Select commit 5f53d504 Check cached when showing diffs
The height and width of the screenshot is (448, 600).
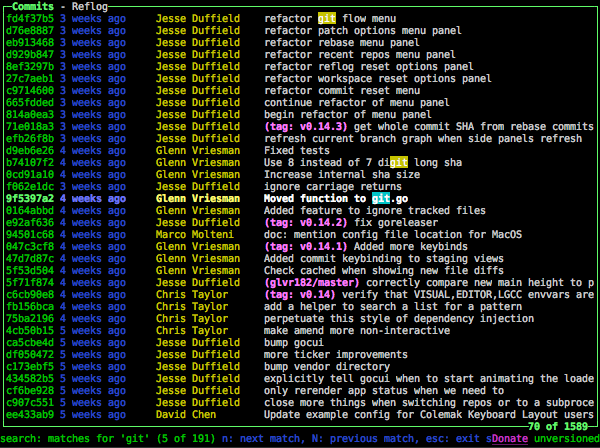[300, 270]
